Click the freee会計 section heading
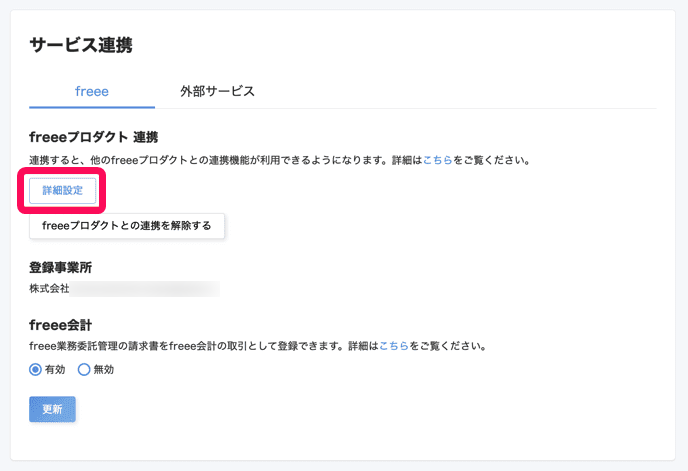Screen dimensions: 688x471 [61, 325]
